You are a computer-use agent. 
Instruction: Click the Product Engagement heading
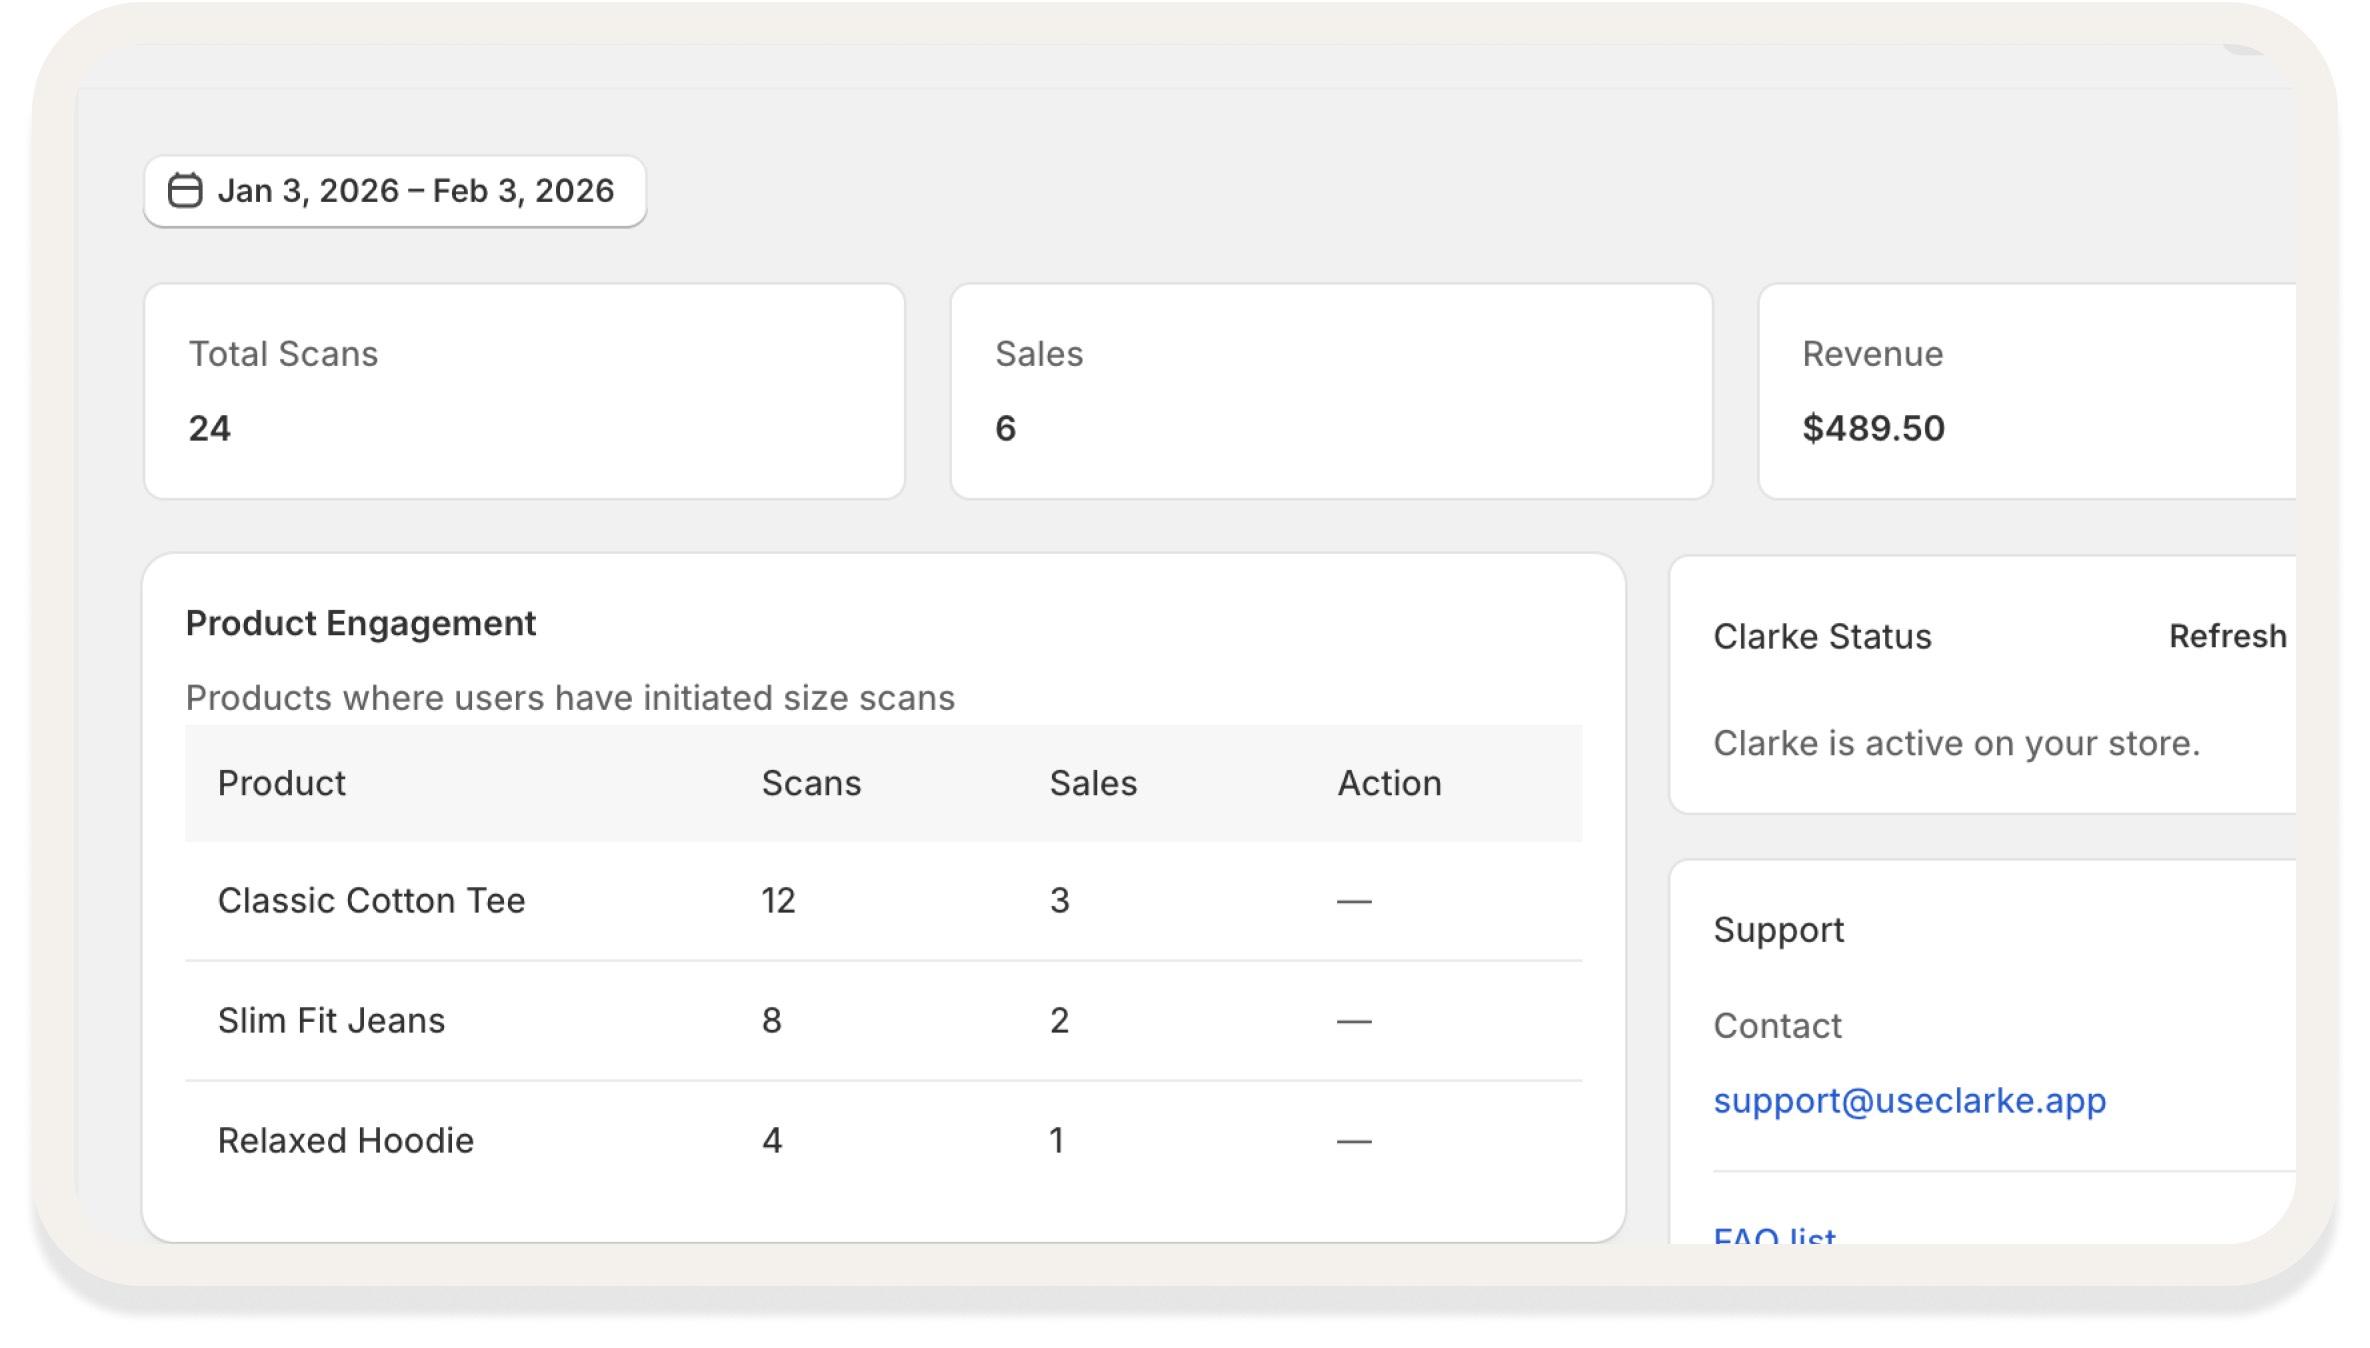click(361, 623)
